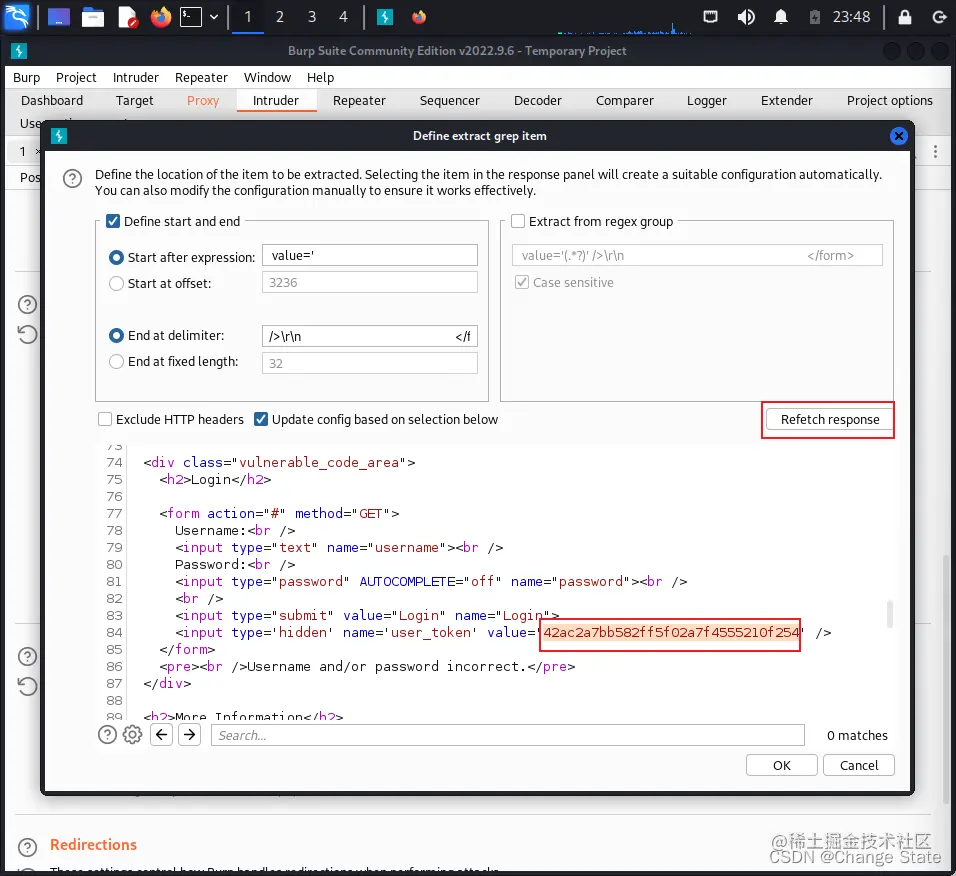Switch to workspace 2
Screen dimensions: 956x876
tap(280, 17)
